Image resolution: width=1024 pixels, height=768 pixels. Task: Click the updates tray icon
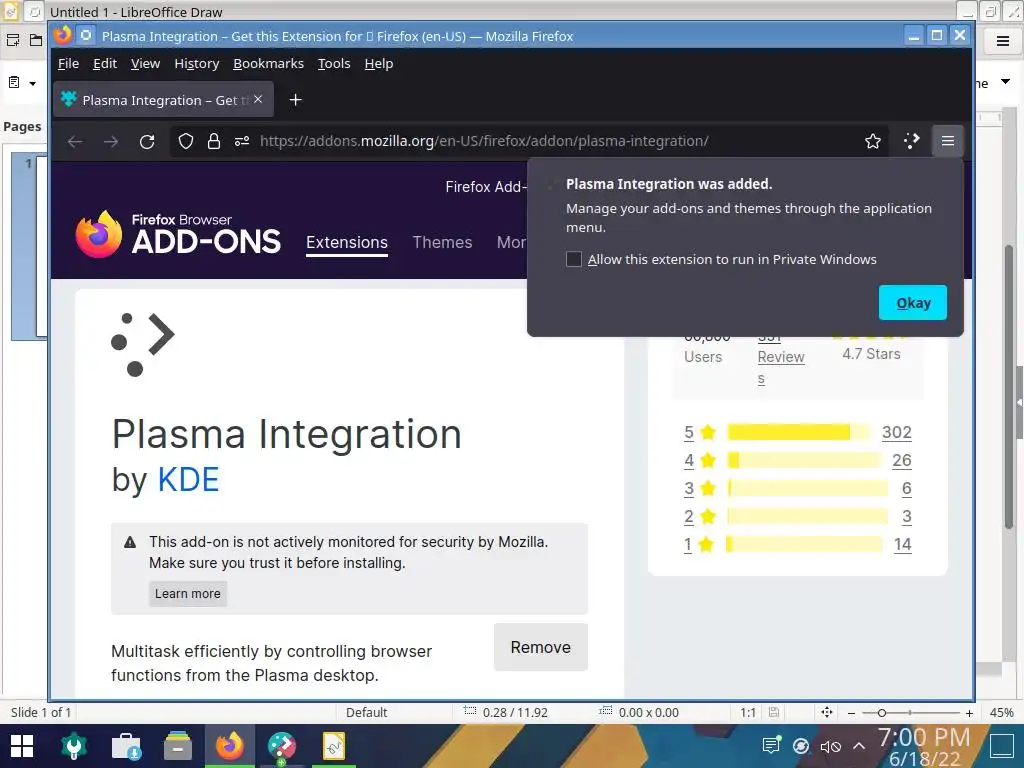click(801, 746)
